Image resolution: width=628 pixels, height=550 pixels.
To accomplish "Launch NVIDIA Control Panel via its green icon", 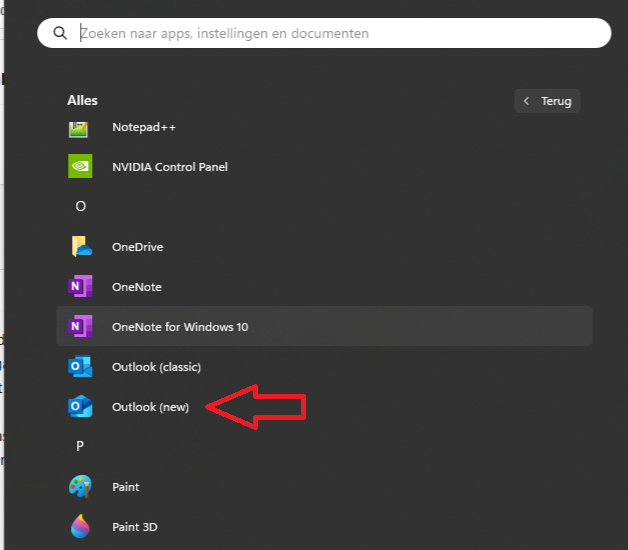I will (80, 166).
